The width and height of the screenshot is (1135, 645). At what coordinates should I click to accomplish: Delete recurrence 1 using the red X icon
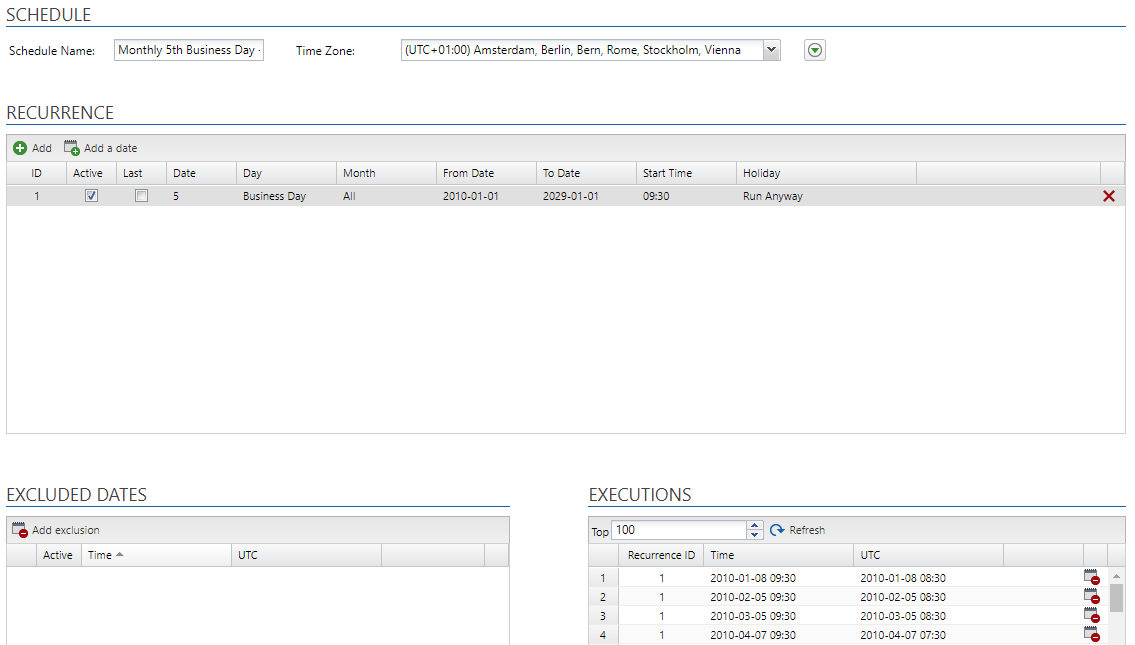[x=1108, y=196]
